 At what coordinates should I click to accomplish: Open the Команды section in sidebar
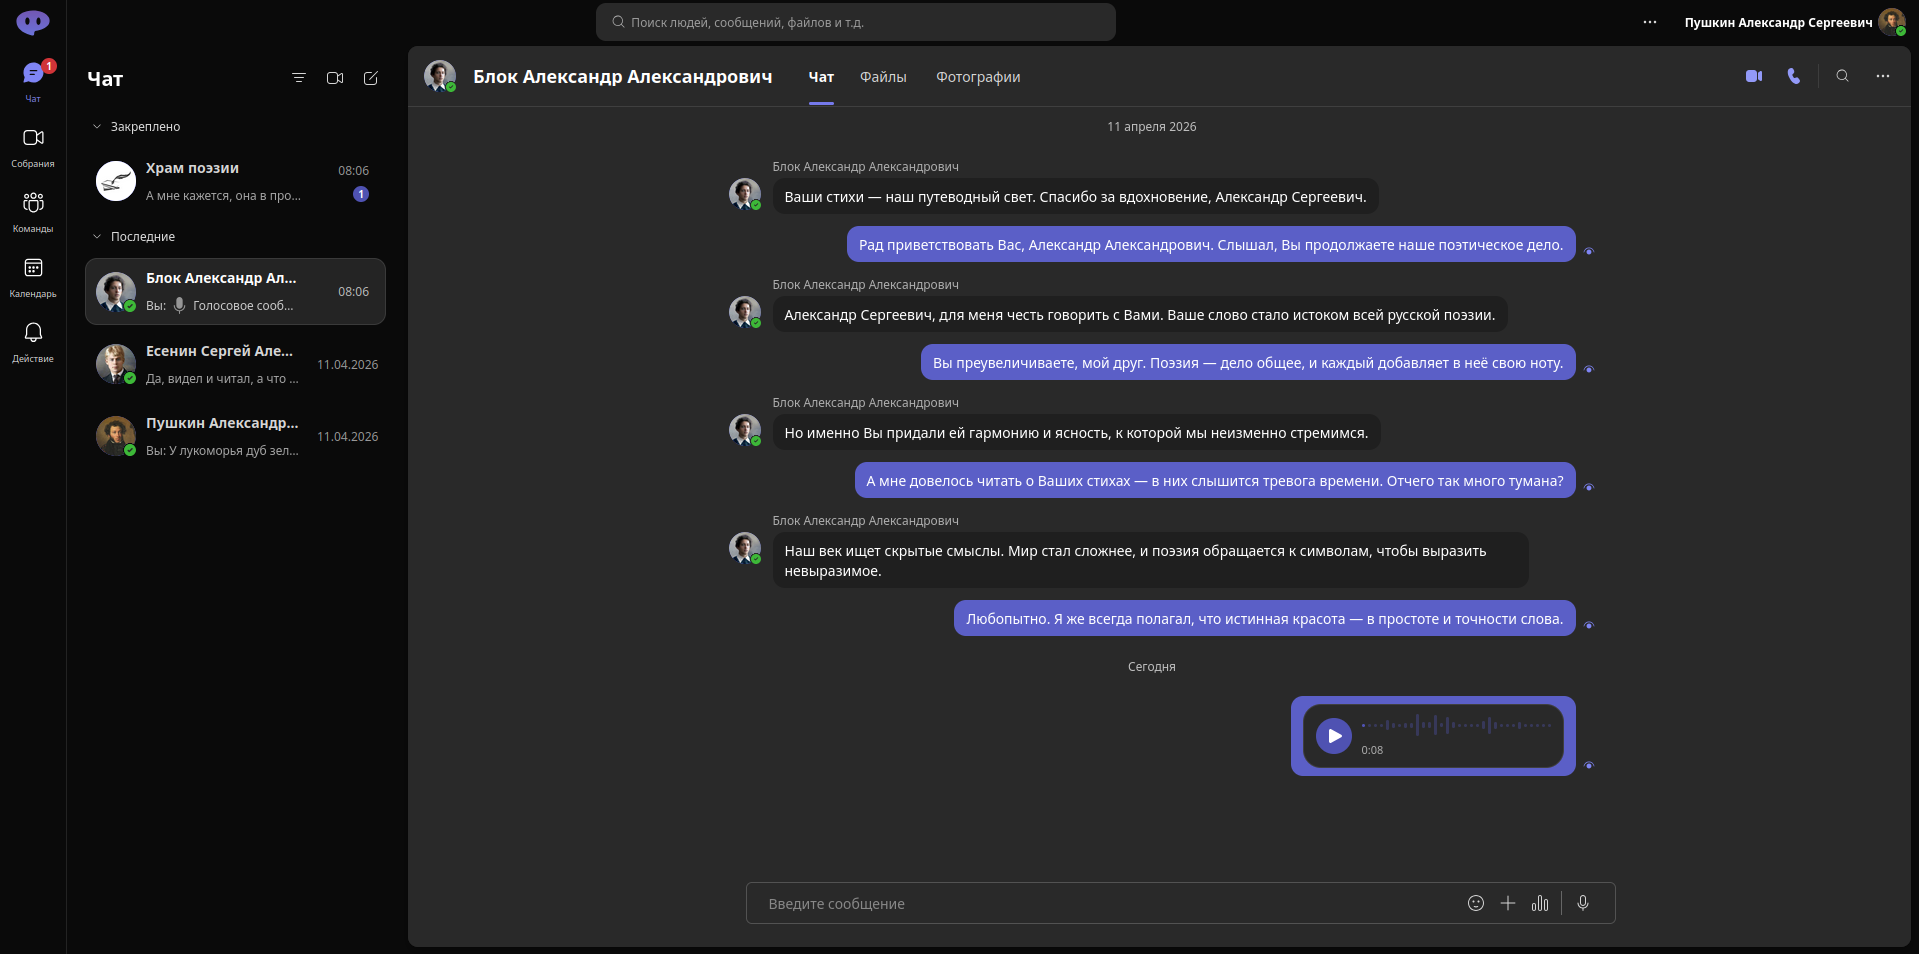pyautogui.click(x=33, y=212)
